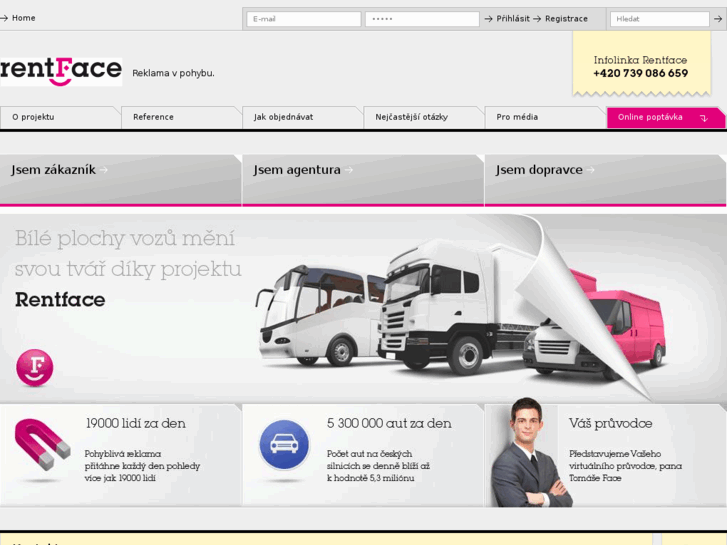Click the Reklama v pohybu tagline
The height and width of the screenshot is (545, 727).
point(173,73)
